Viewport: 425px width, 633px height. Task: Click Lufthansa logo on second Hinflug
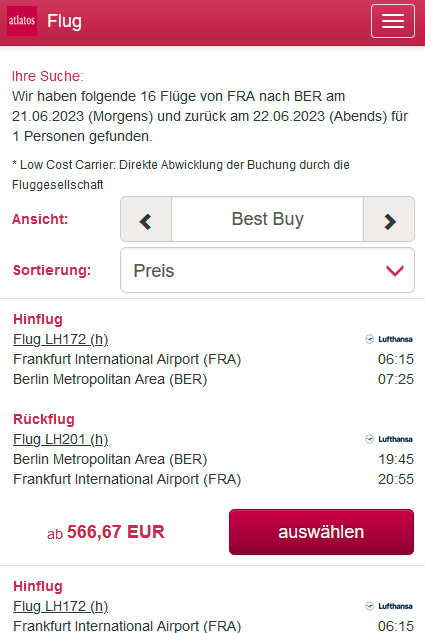(x=389, y=606)
